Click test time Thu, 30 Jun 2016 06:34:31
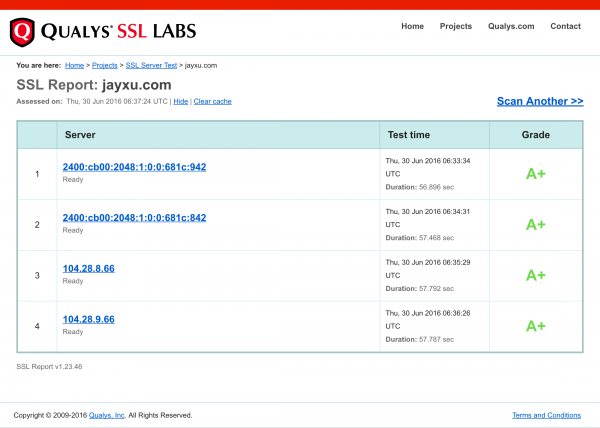 click(x=428, y=212)
